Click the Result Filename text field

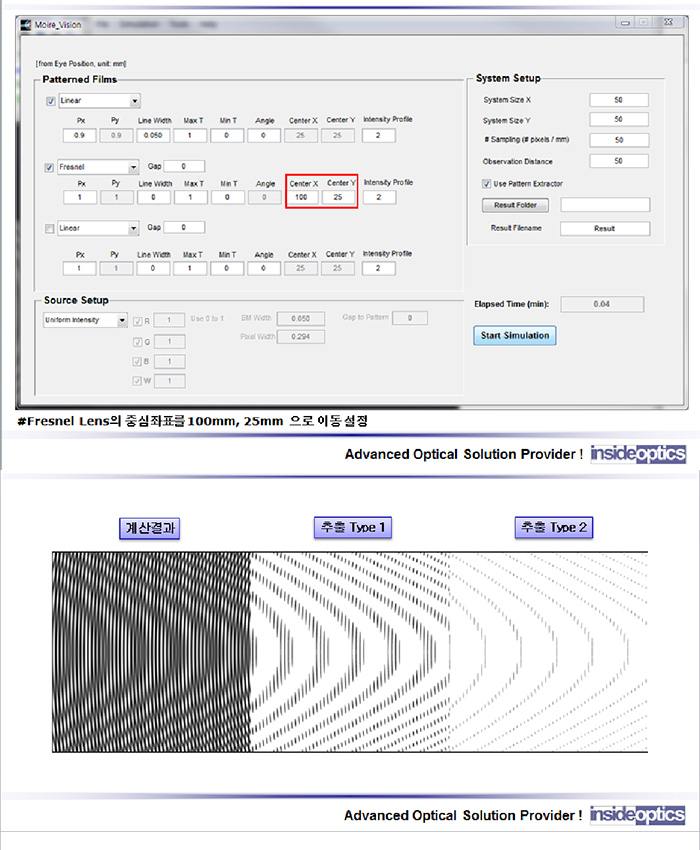tap(604, 228)
